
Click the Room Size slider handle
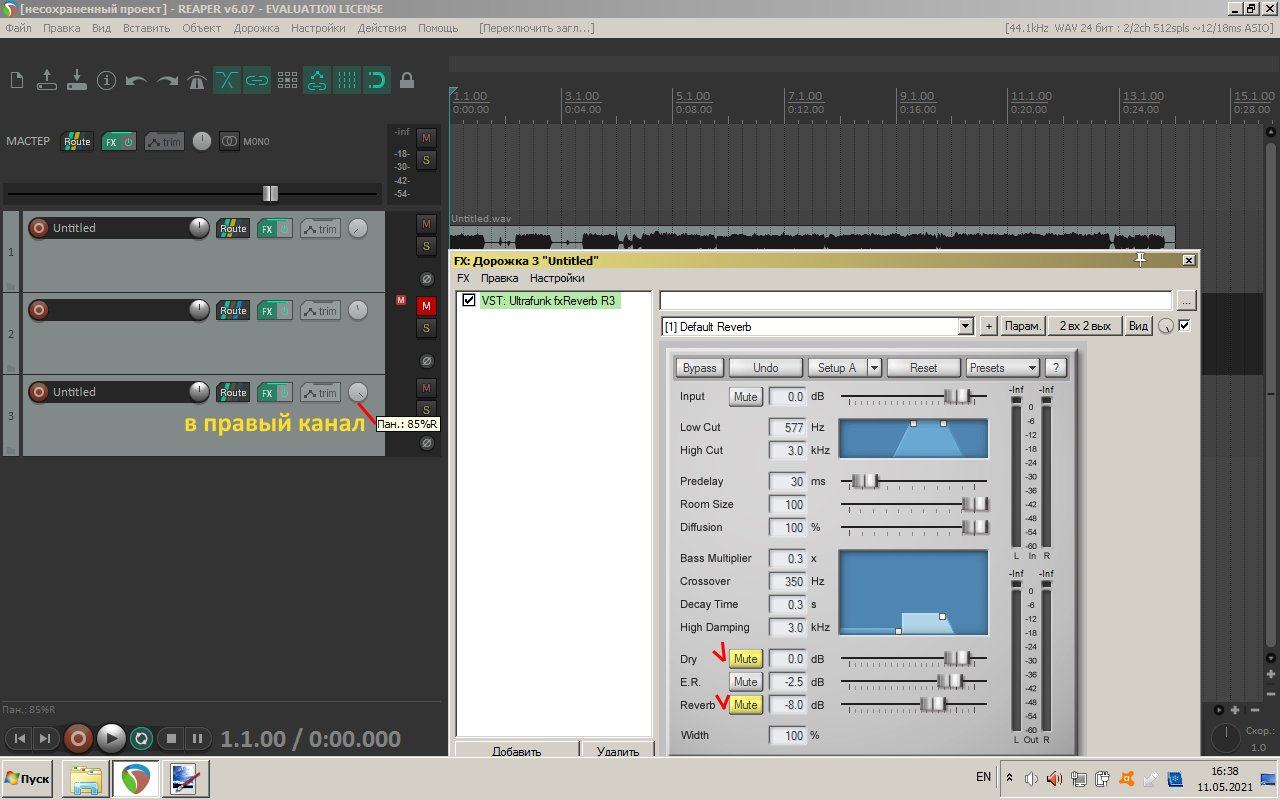tap(974, 505)
